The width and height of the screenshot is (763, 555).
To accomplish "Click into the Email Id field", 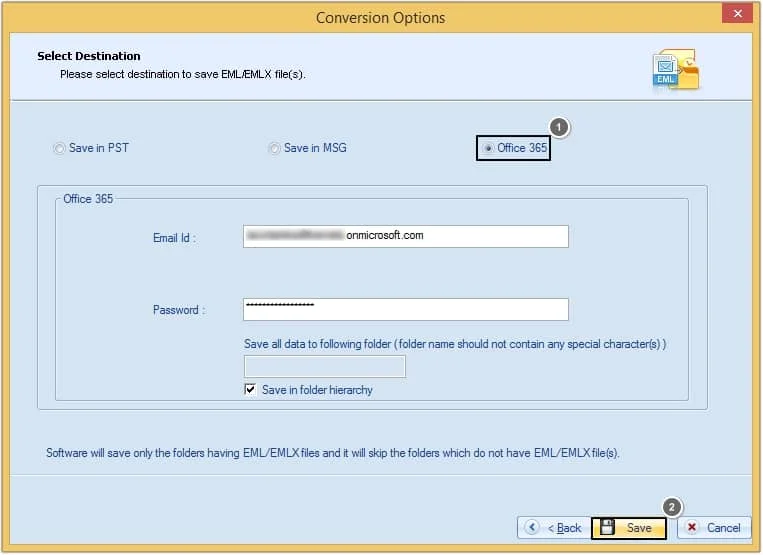I will click(405, 236).
